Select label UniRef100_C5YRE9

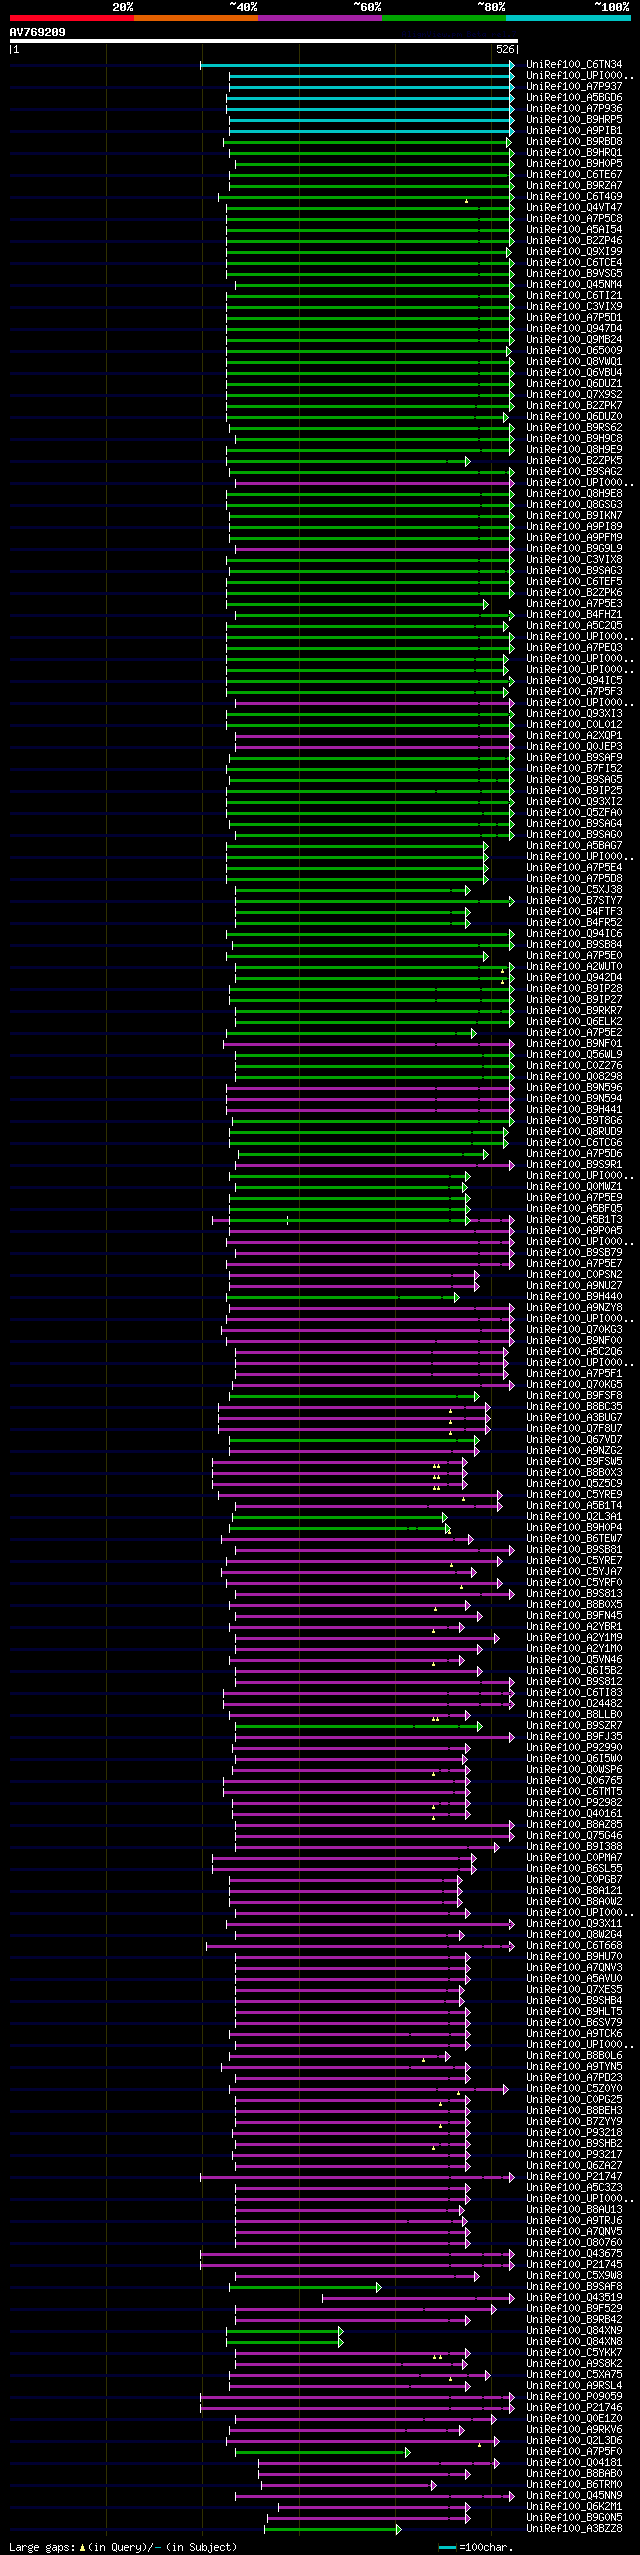[x=574, y=1495]
